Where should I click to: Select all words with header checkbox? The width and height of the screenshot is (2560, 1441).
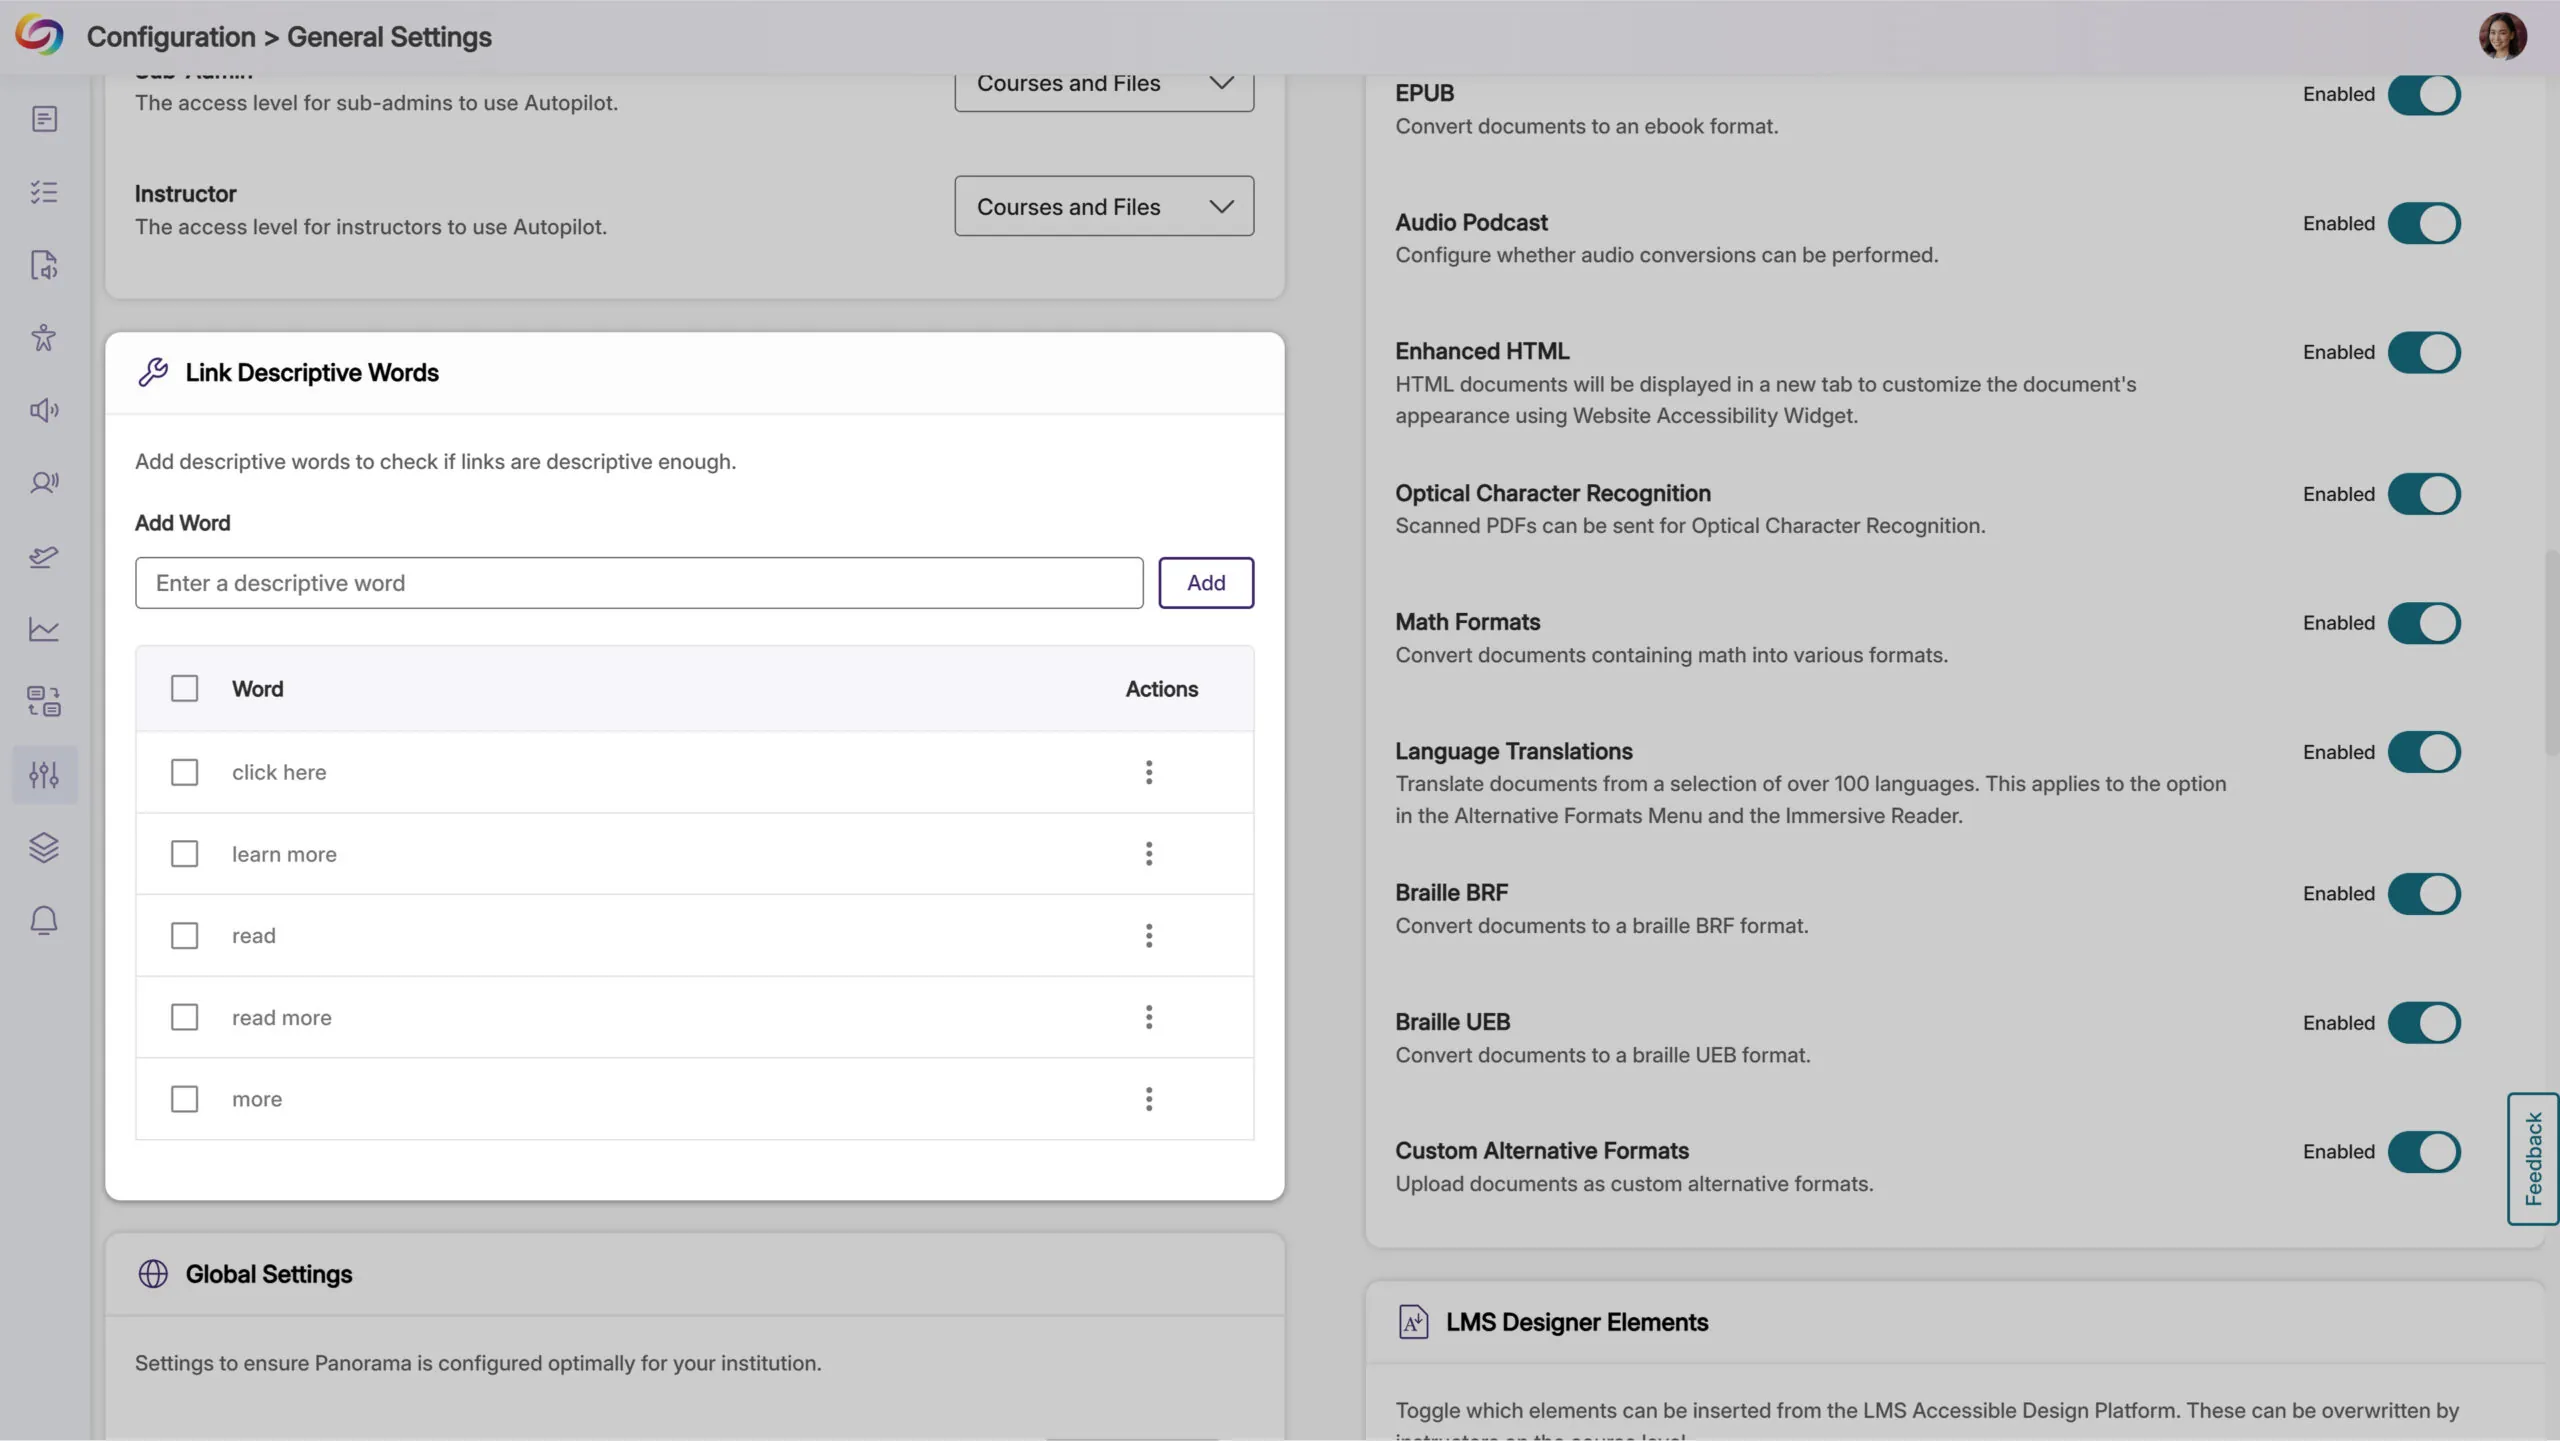184,688
